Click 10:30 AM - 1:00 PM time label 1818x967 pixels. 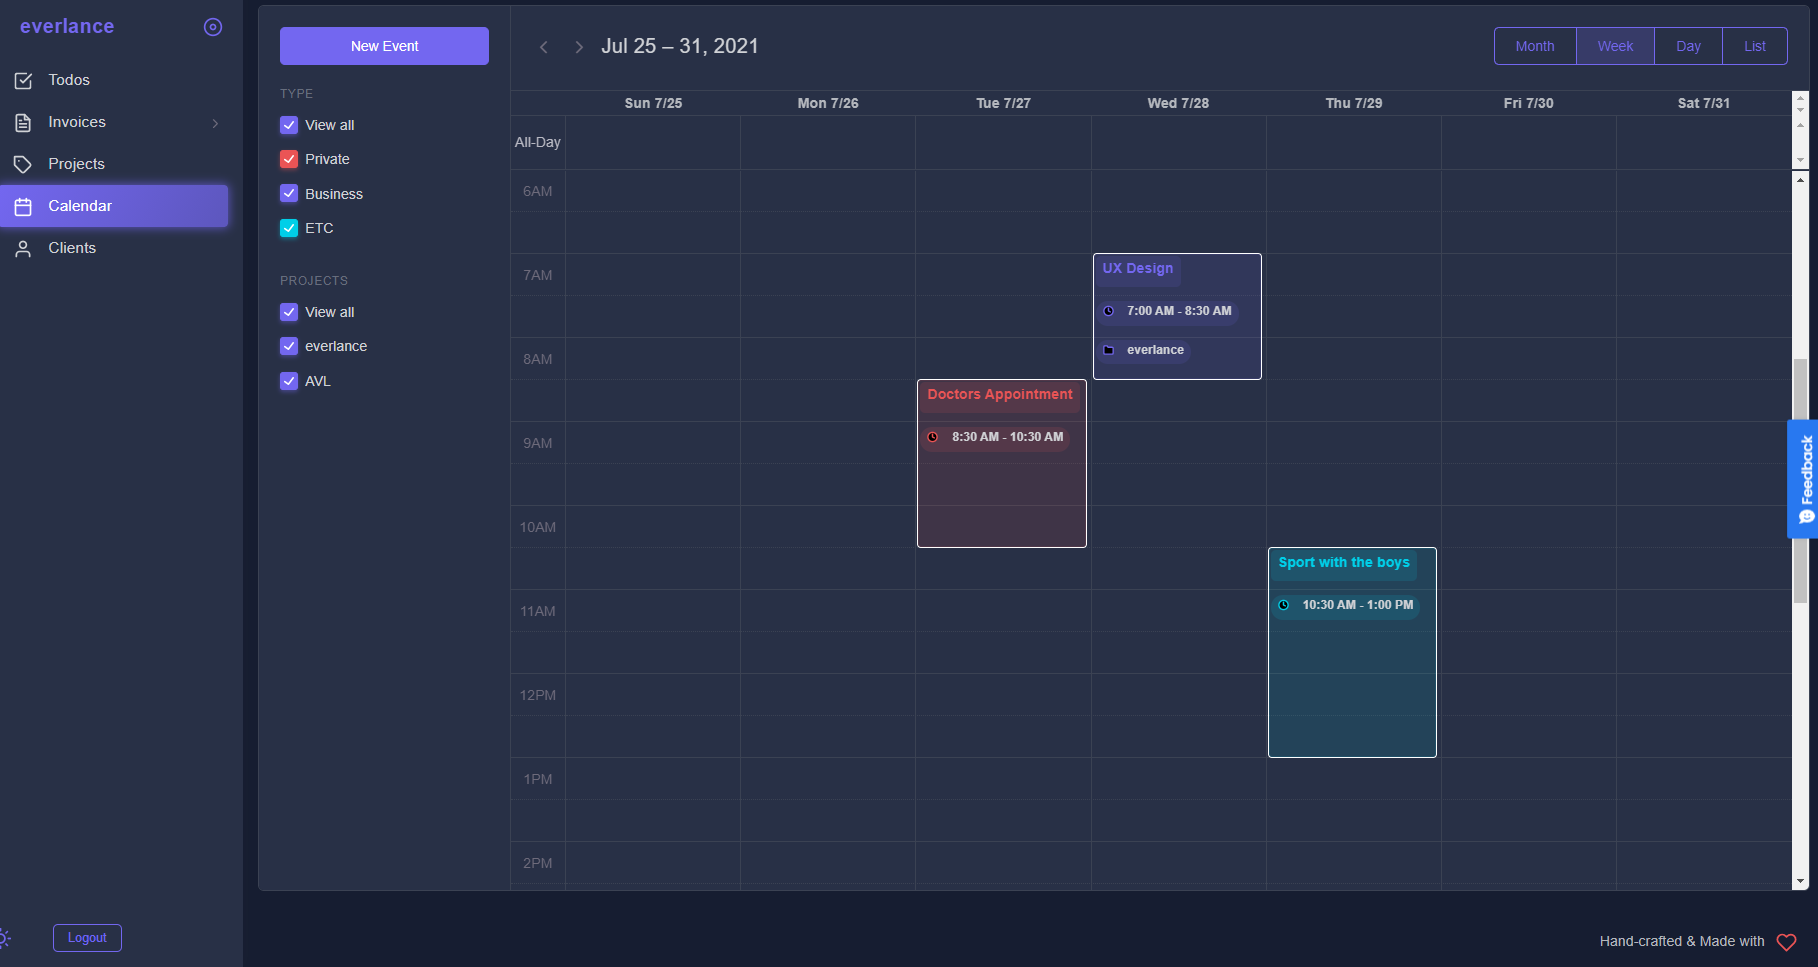click(x=1358, y=605)
